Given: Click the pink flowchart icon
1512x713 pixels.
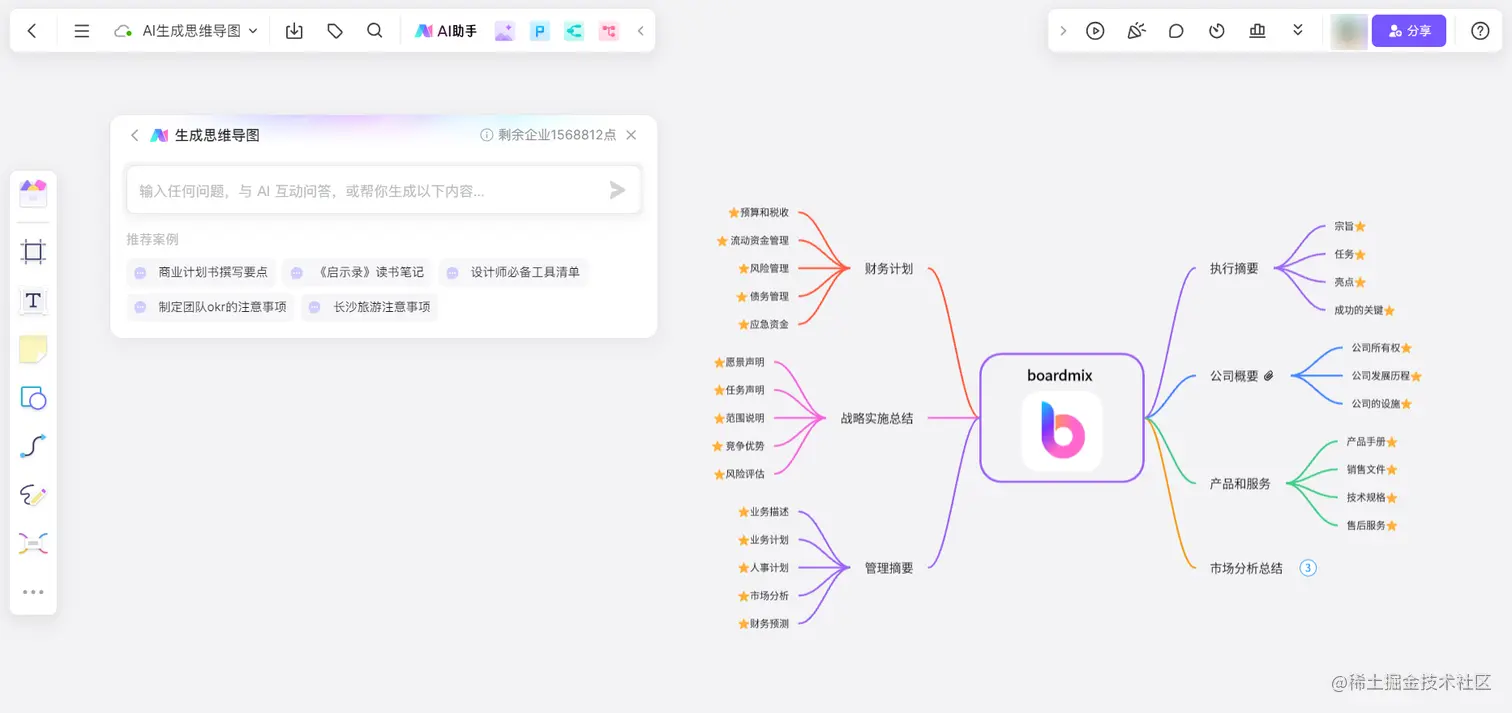Looking at the screenshot, I should click(609, 31).
